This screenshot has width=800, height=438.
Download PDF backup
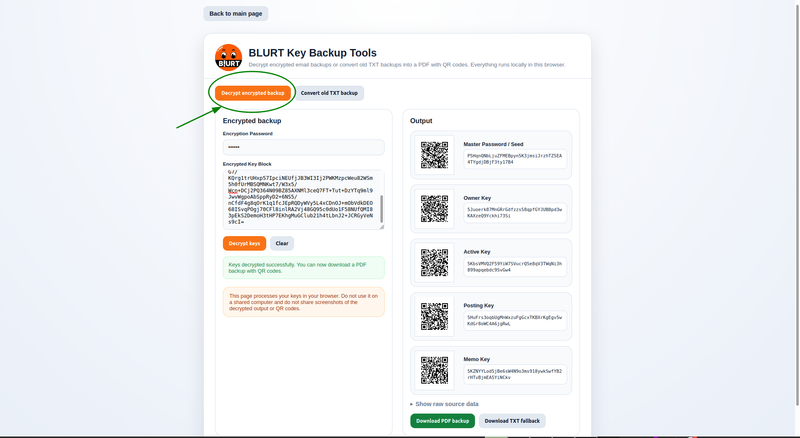click(x=442, y=421)
